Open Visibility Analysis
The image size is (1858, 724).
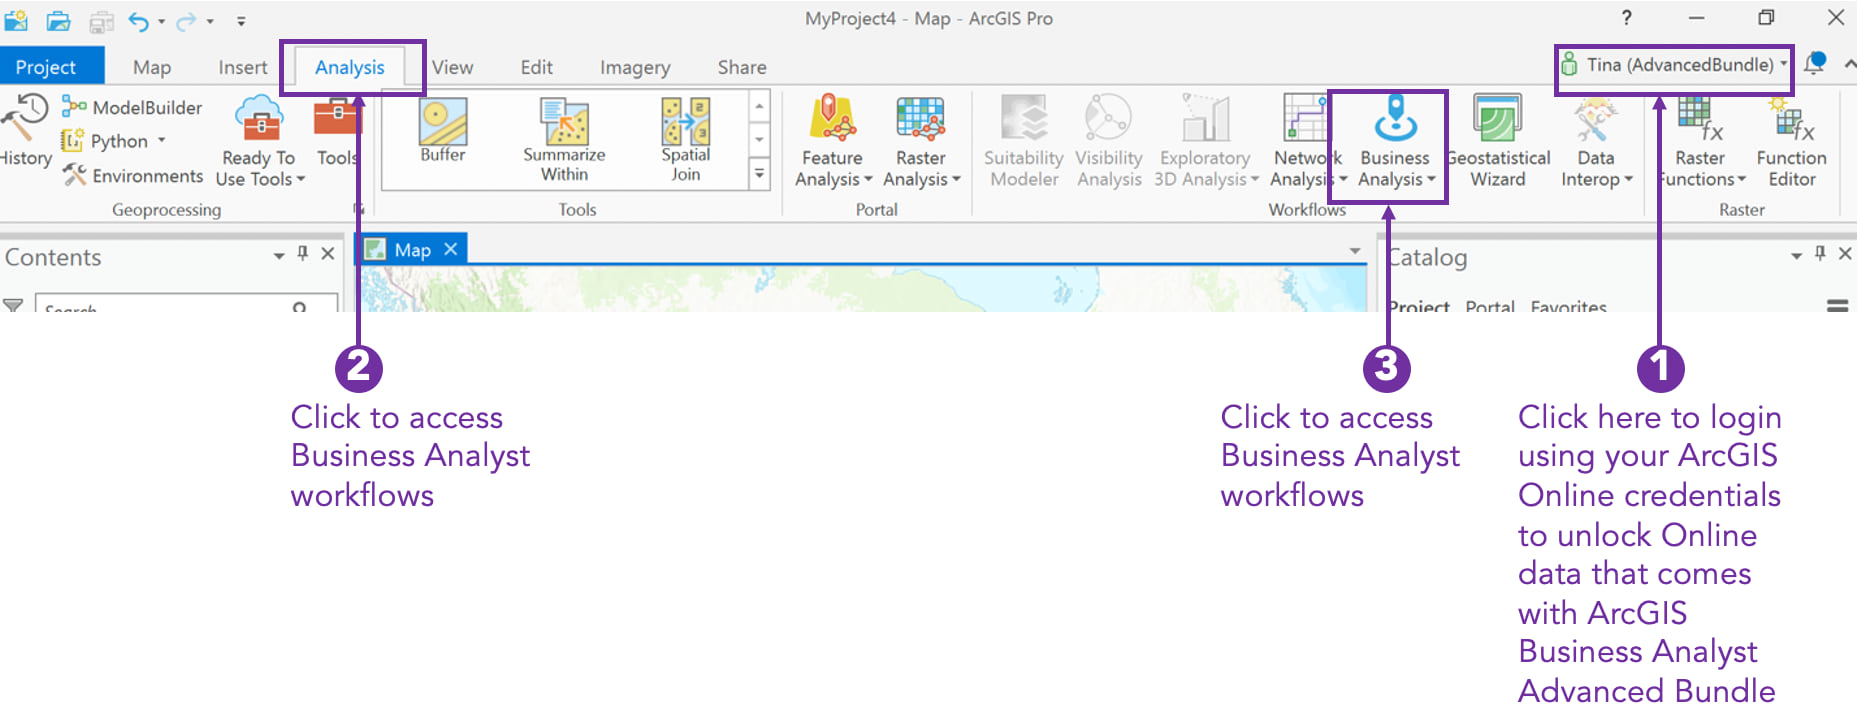1109,142
